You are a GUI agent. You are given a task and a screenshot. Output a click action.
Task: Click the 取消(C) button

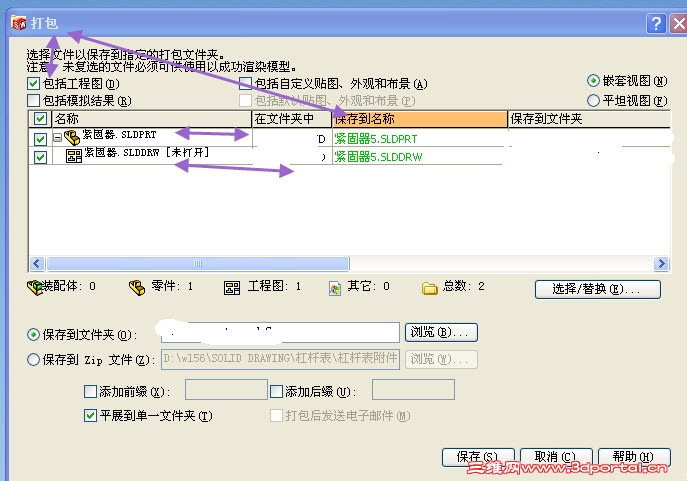(556, 457)
